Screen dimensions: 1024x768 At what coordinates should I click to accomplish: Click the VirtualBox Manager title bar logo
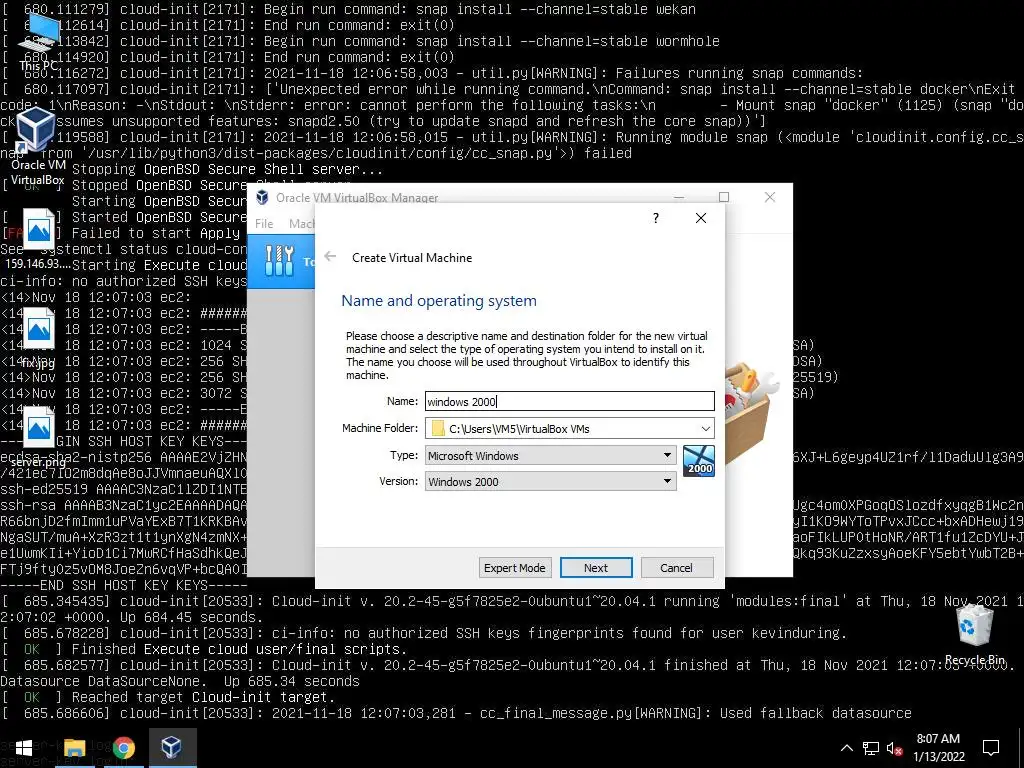click(263, 197)
